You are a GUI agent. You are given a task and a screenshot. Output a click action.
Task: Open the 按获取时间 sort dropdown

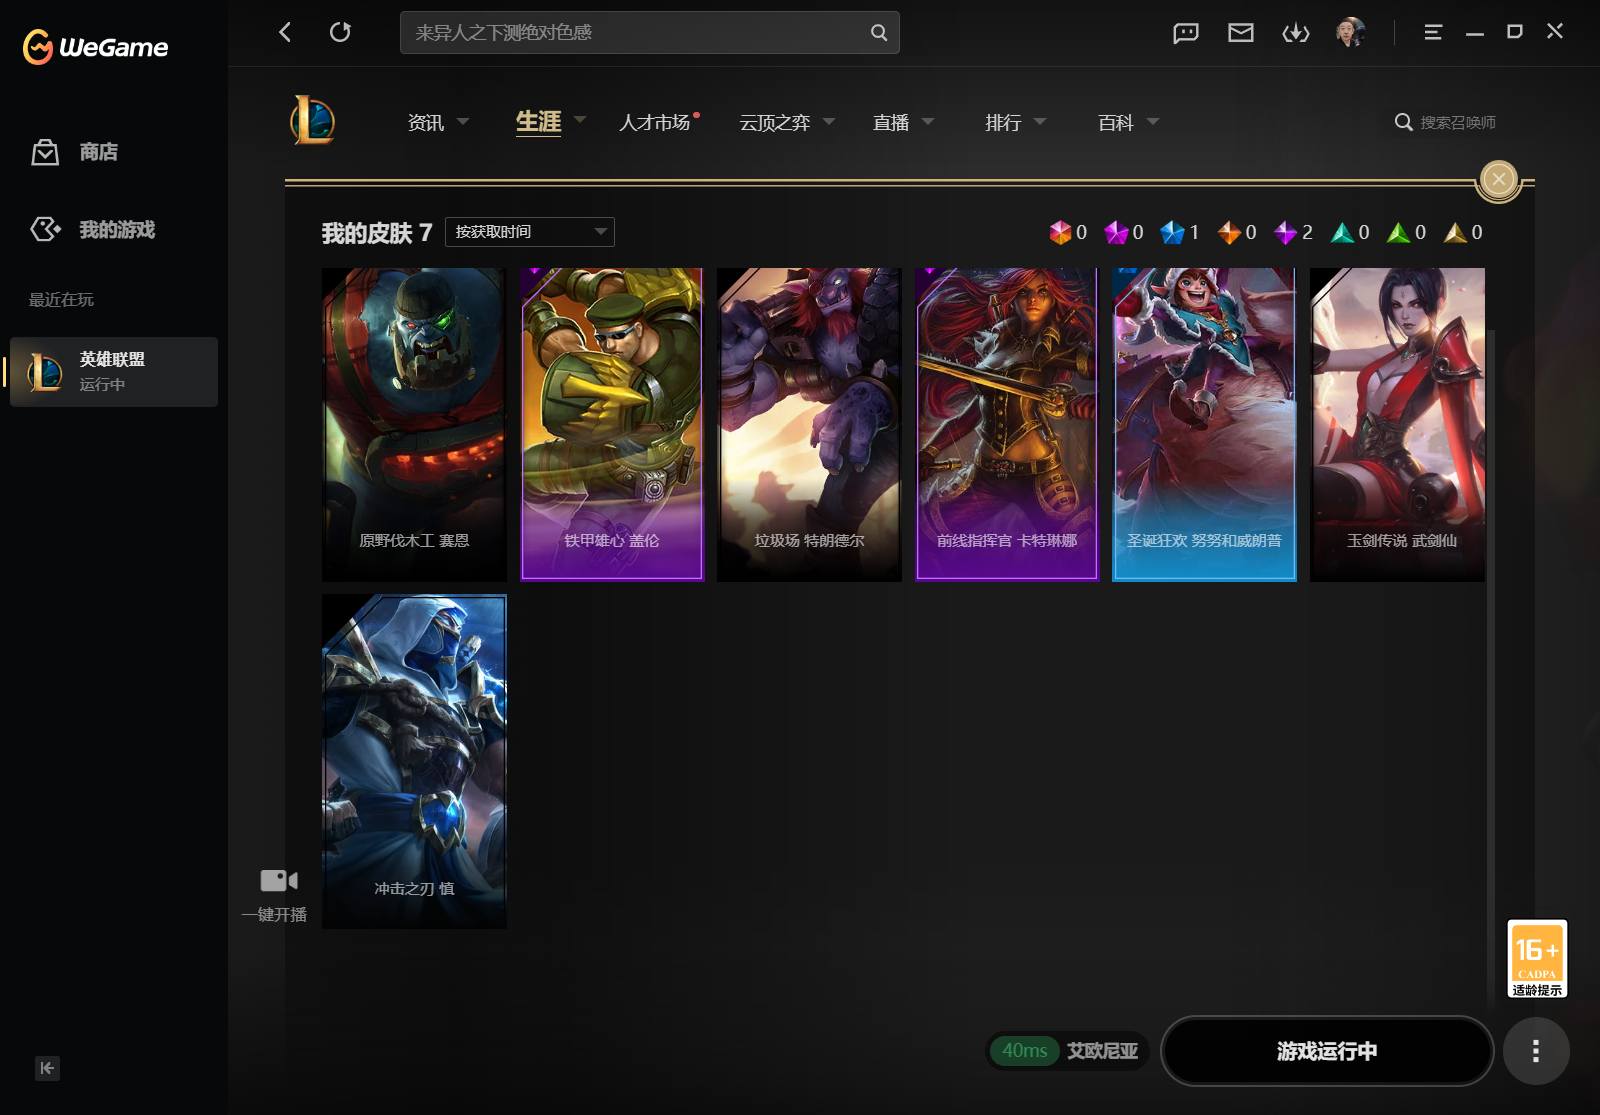point(530,232)
